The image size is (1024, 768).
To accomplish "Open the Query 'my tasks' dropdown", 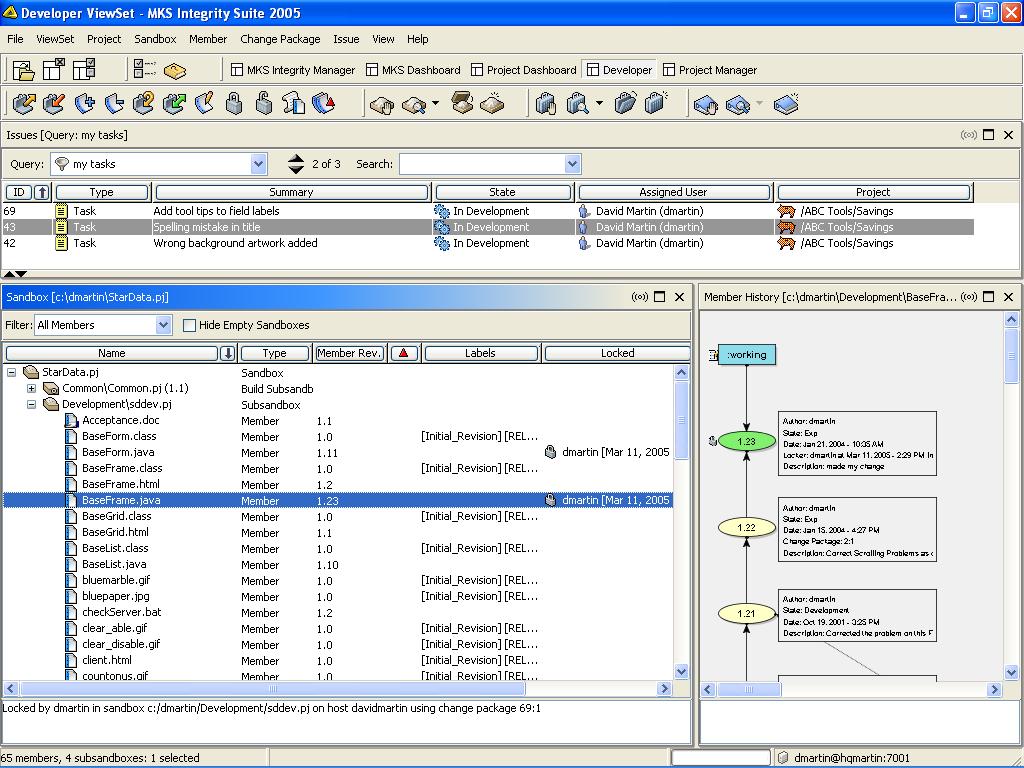I will point(259,164).
